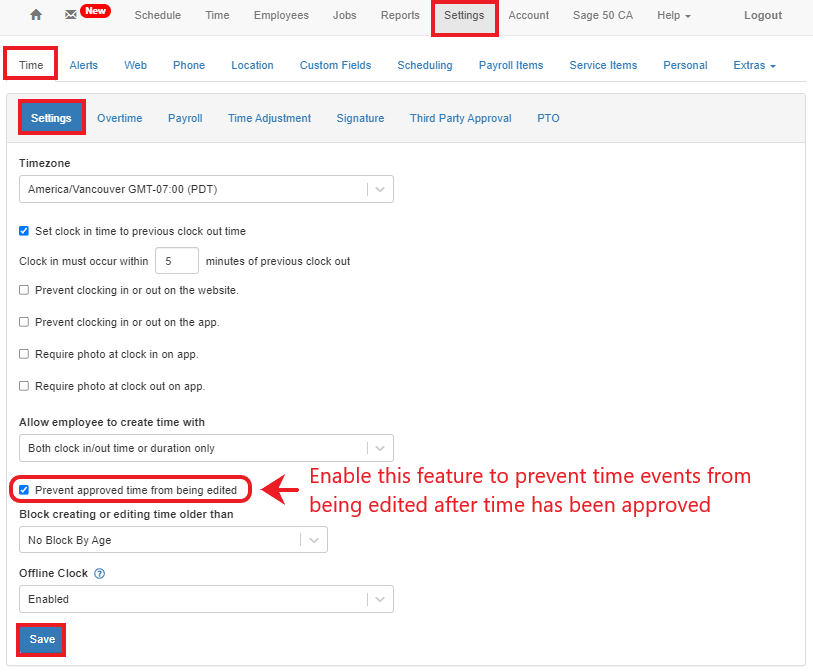Image resolution: width=813 pixels, height=672 pixels.
Task: Click the Save button
Action: 40,639
